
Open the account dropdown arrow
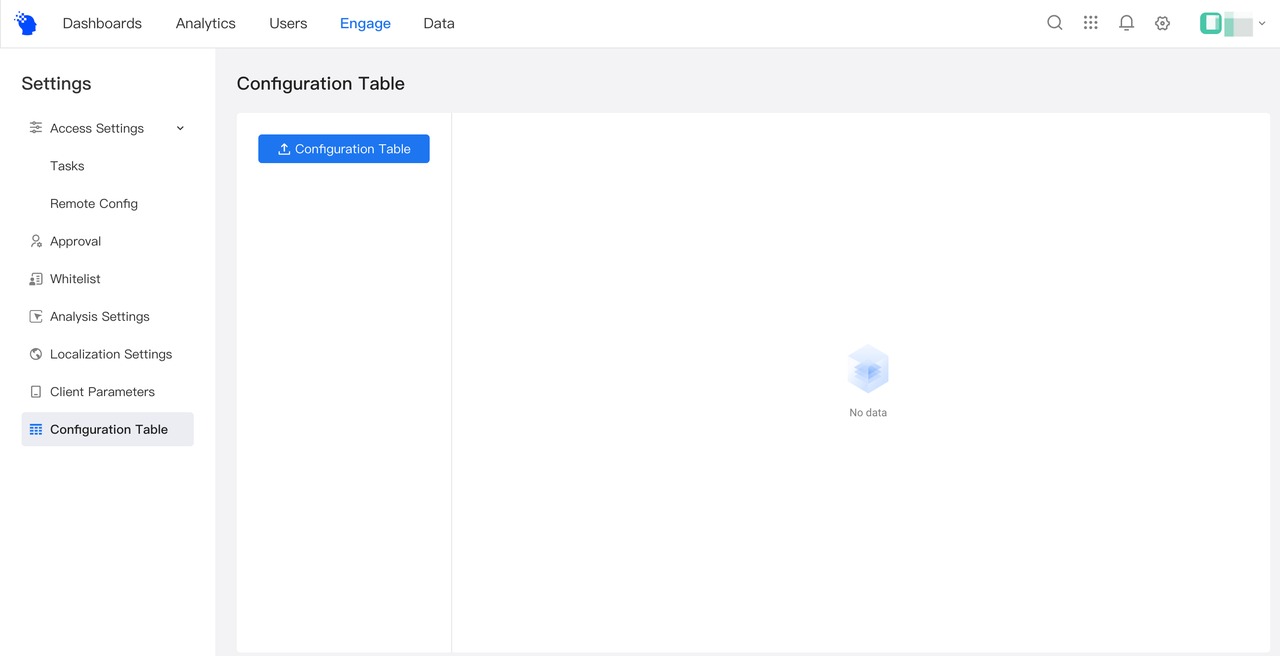click(1262, 23)
